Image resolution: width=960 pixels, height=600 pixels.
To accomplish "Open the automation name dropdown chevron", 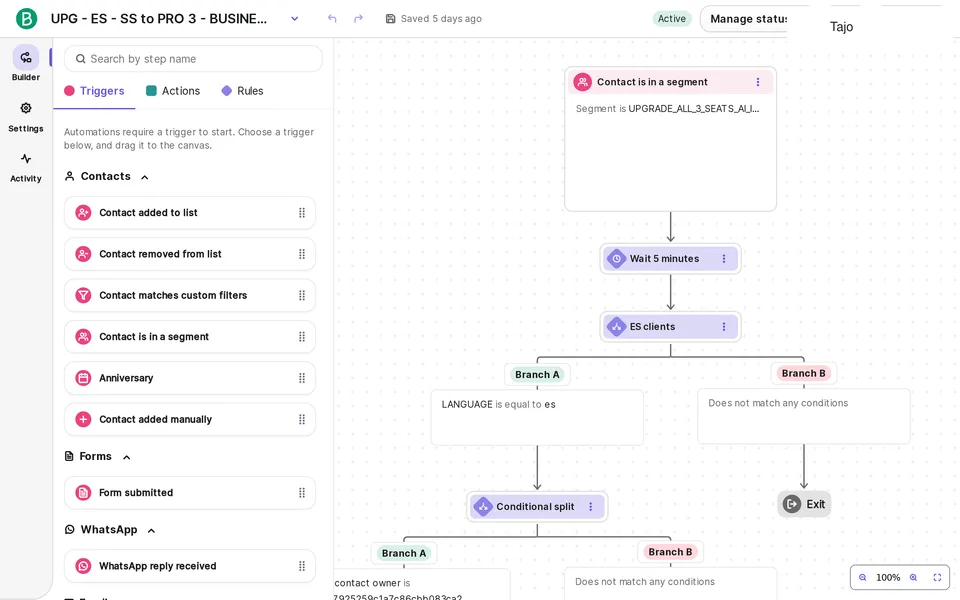I will click(x=294, y=19).
